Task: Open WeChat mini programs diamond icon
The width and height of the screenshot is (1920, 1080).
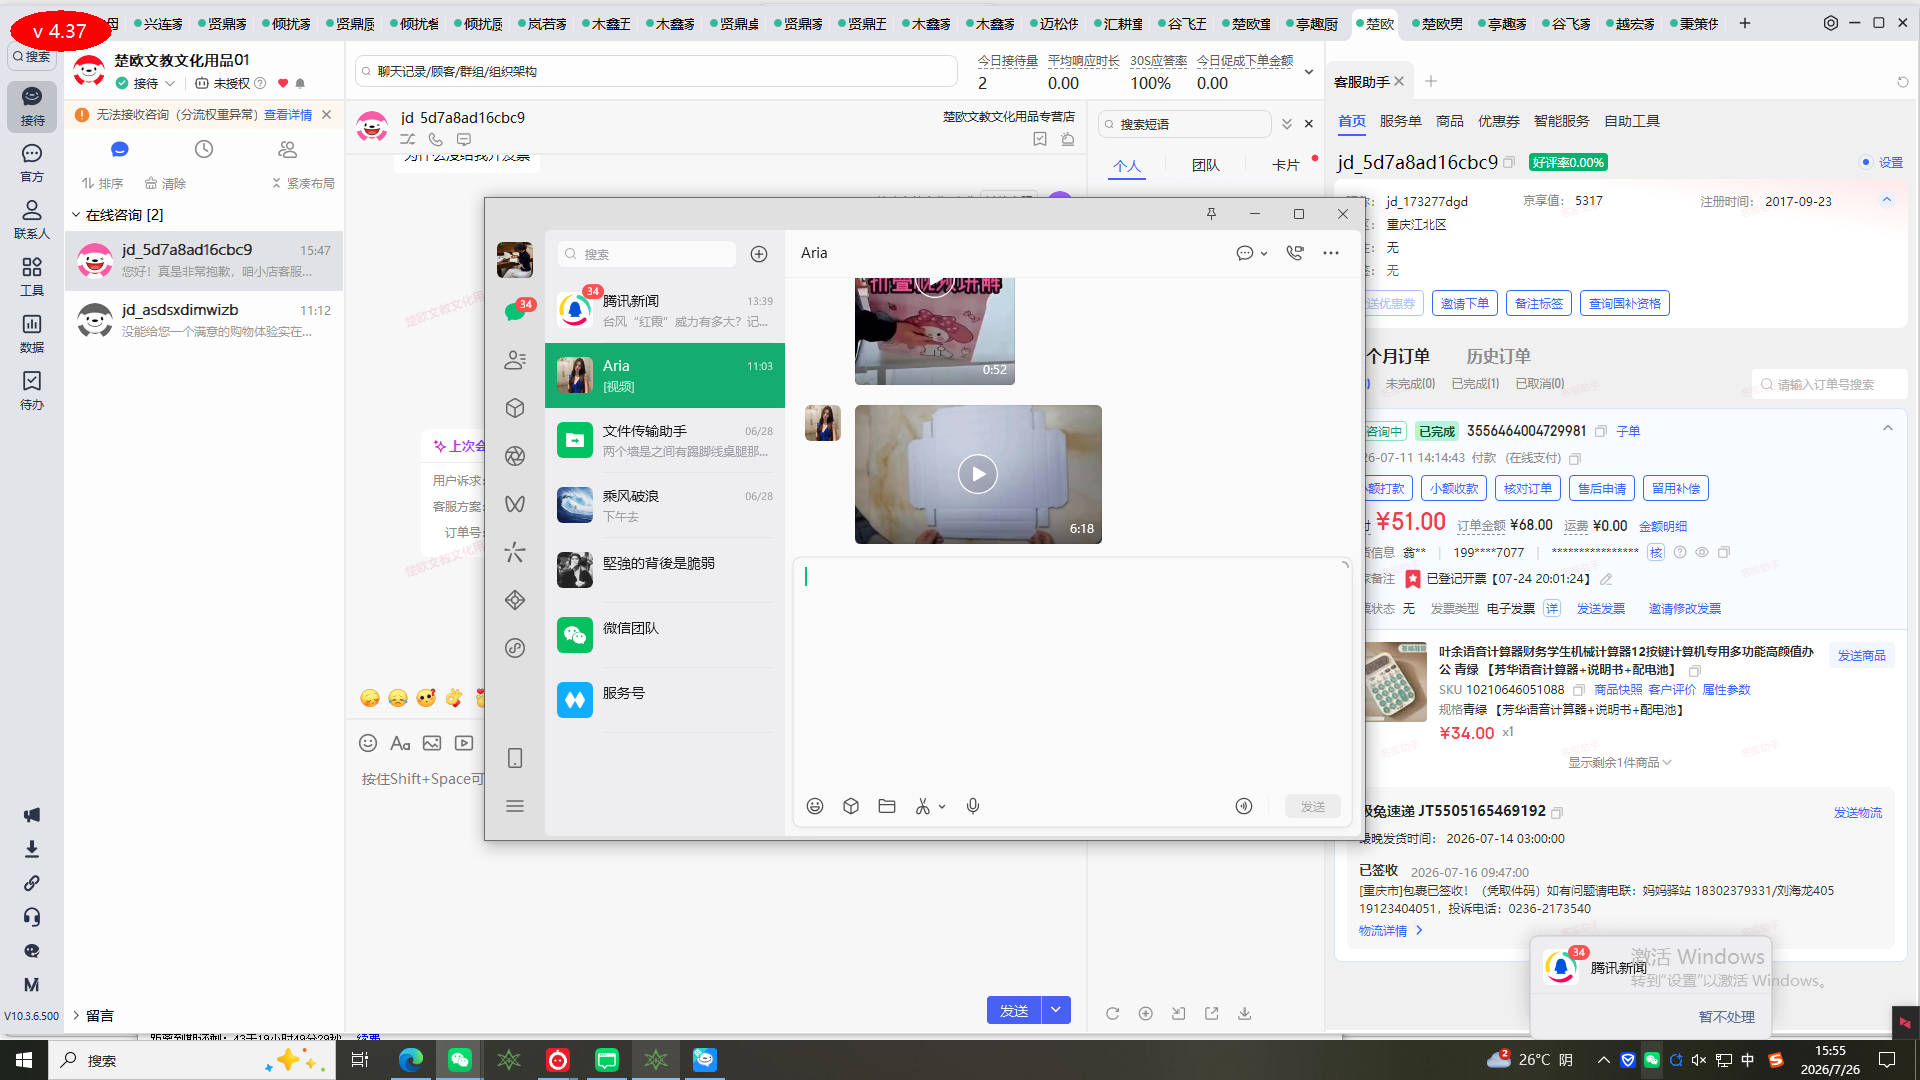Action: tap(515, 600)
